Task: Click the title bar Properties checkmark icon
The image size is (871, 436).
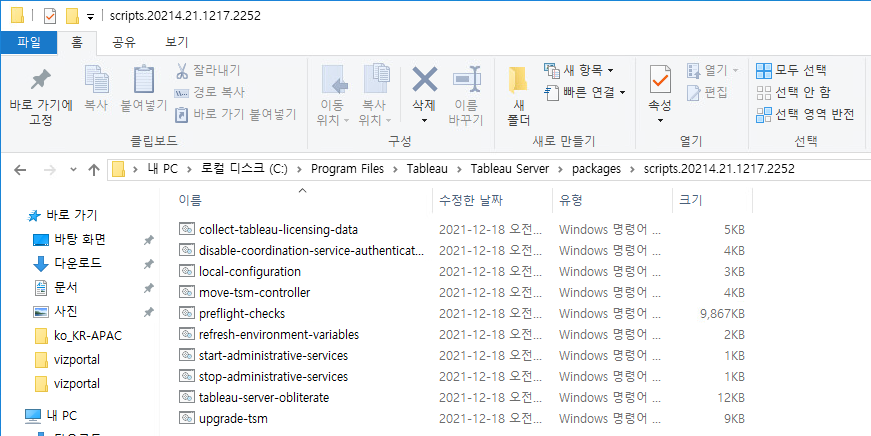Action: (50, 16)
